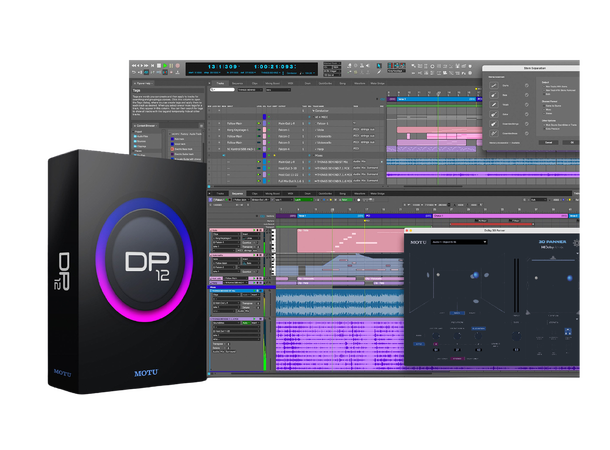Image resolution: width=610 pixels, height=450 pixels.
Task: Select the Pencil tool in the toolbar
Action: [379, 72]
